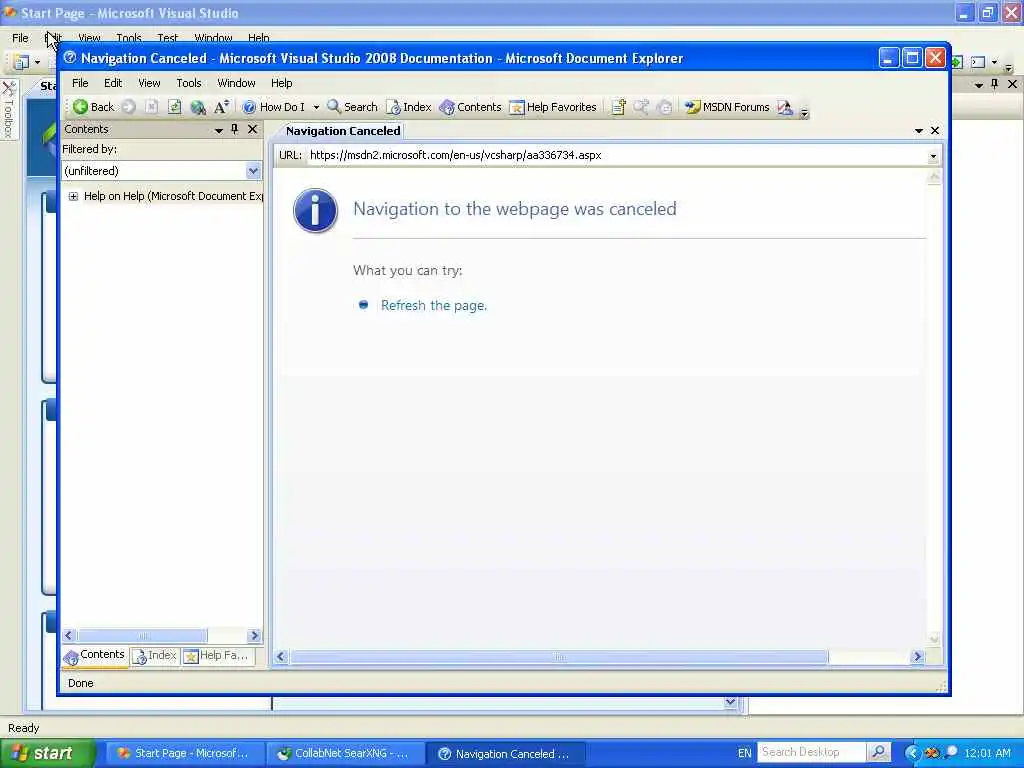This screenshot has height=768, width=1024.
Task: Click the Refresh the page link
Action: [x=434, y=305]
